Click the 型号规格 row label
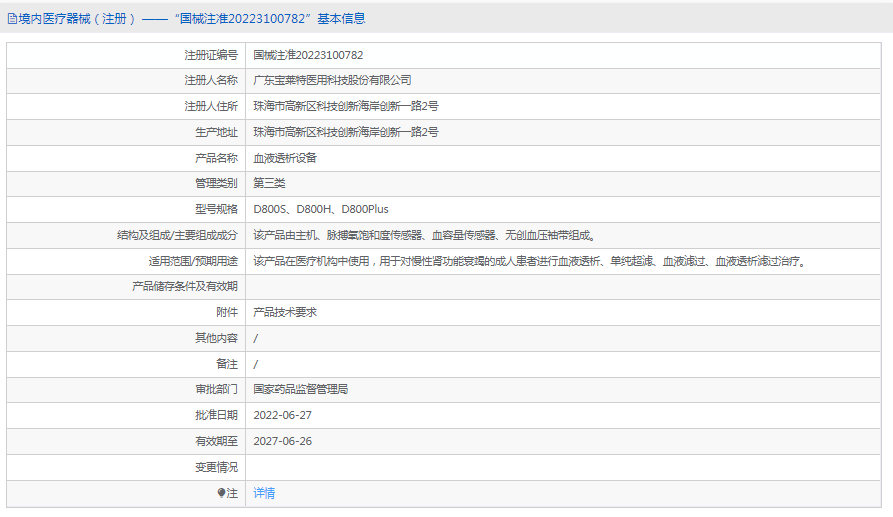This screenshot has height=517, width=893. tap(216, 209)
